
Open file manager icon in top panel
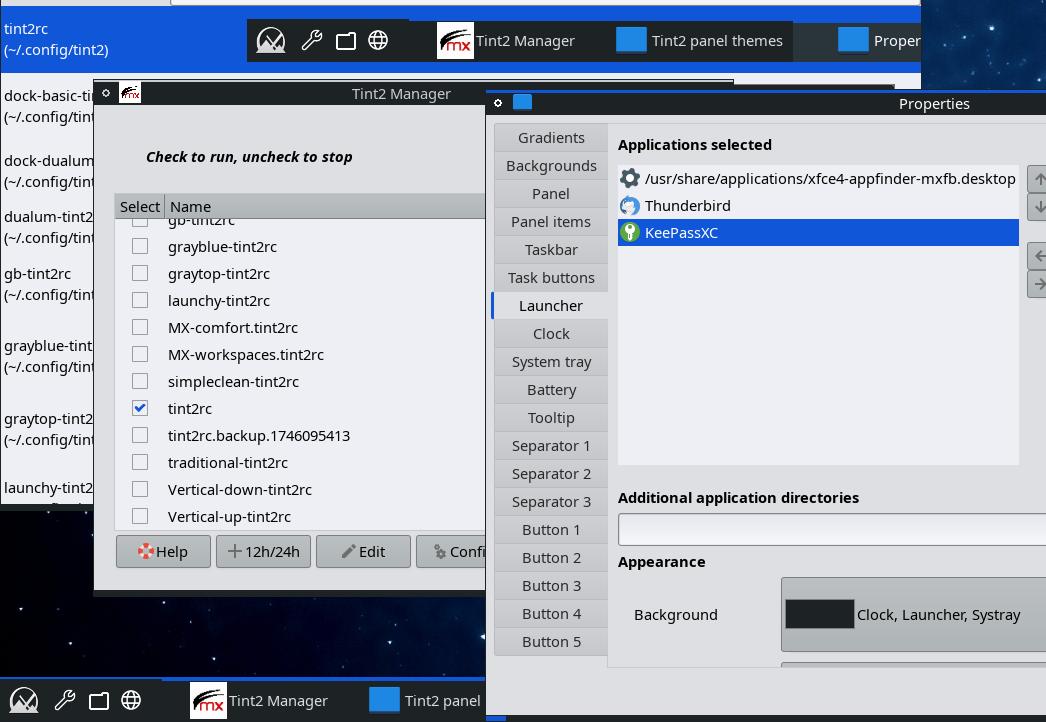(x=346, y=41)
